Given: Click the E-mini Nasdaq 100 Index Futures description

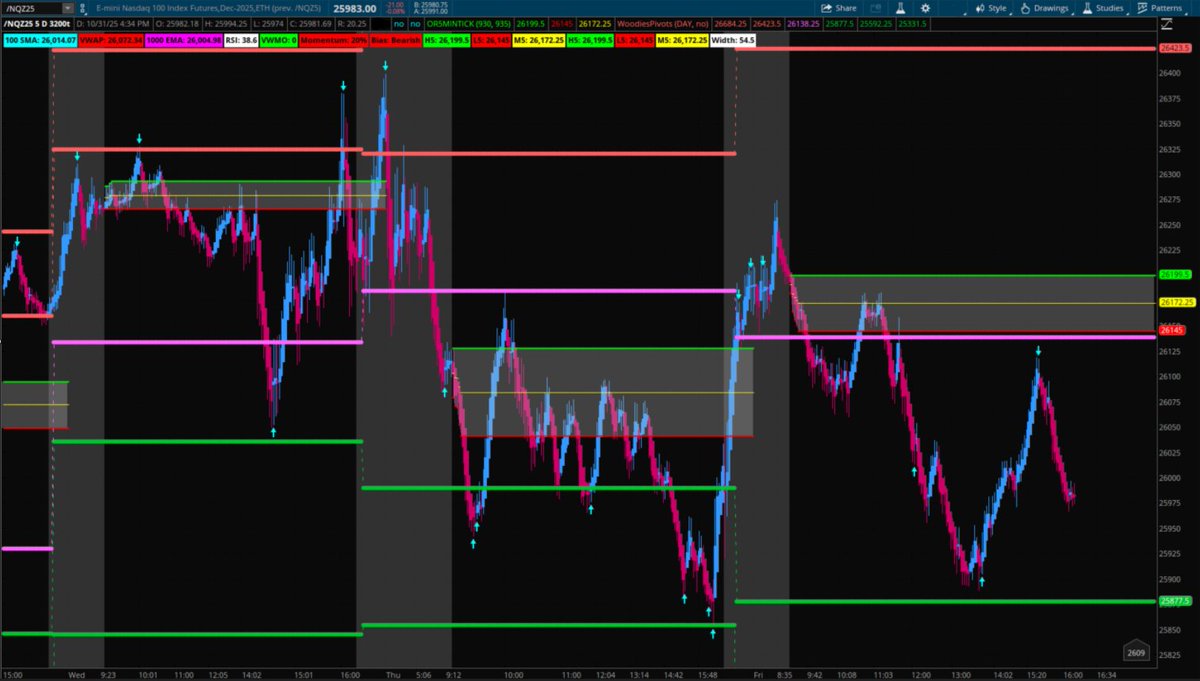Looking at the screenshot, I should click(208, 8).
